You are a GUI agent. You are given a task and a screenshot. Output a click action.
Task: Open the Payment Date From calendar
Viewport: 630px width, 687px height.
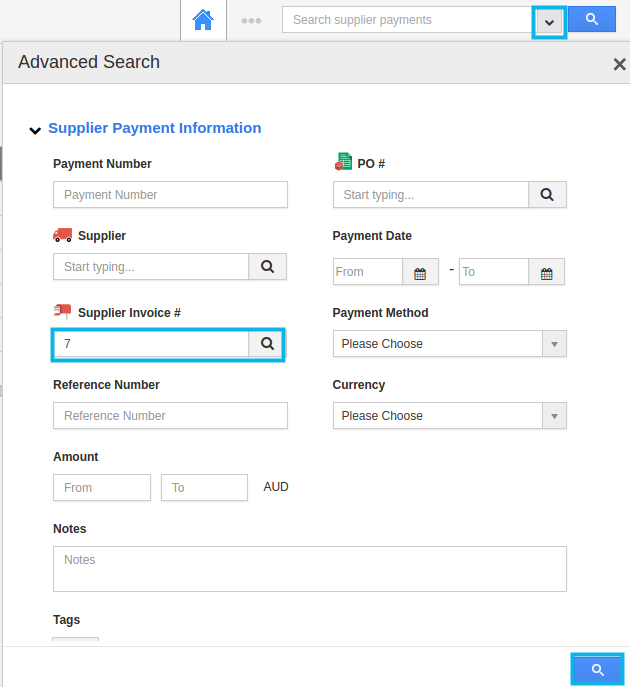420,272
